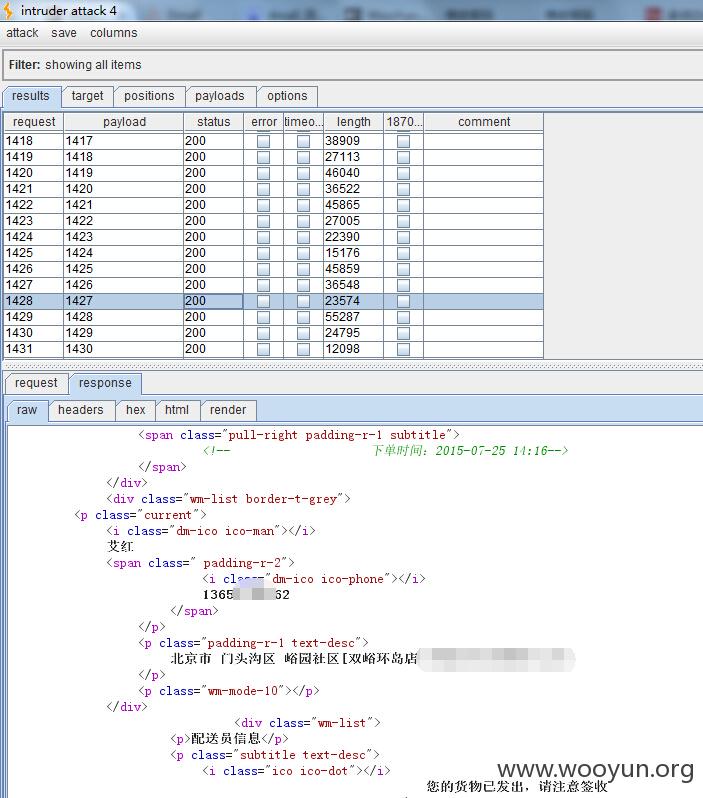This screenshot has width=703, height=798.
Task: Open the request tab
Action: [36, 383]
